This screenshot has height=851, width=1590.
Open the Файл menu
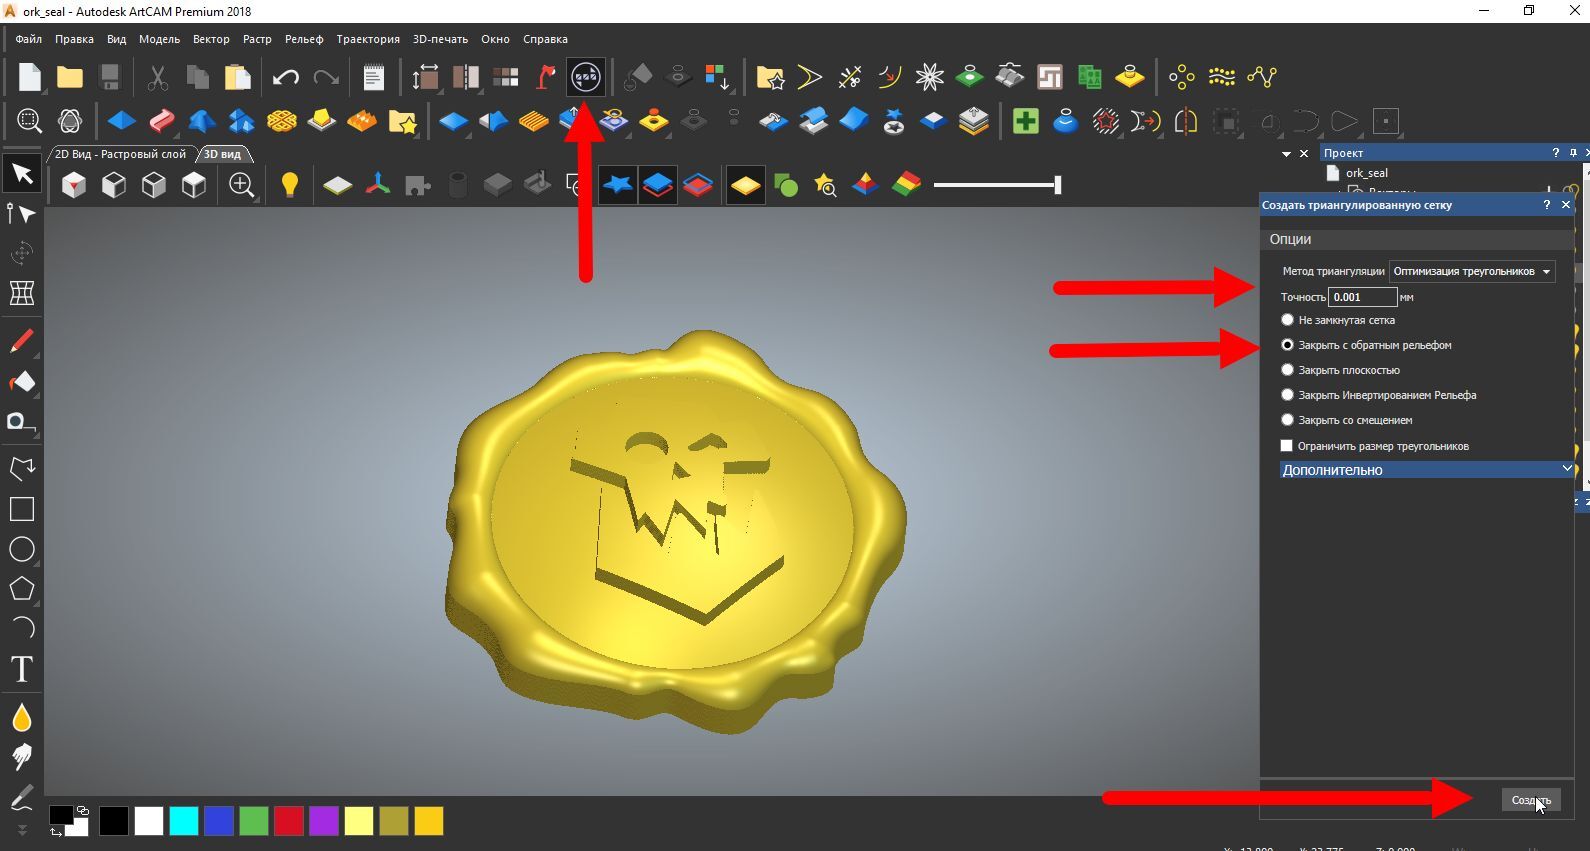pos(29,39)
